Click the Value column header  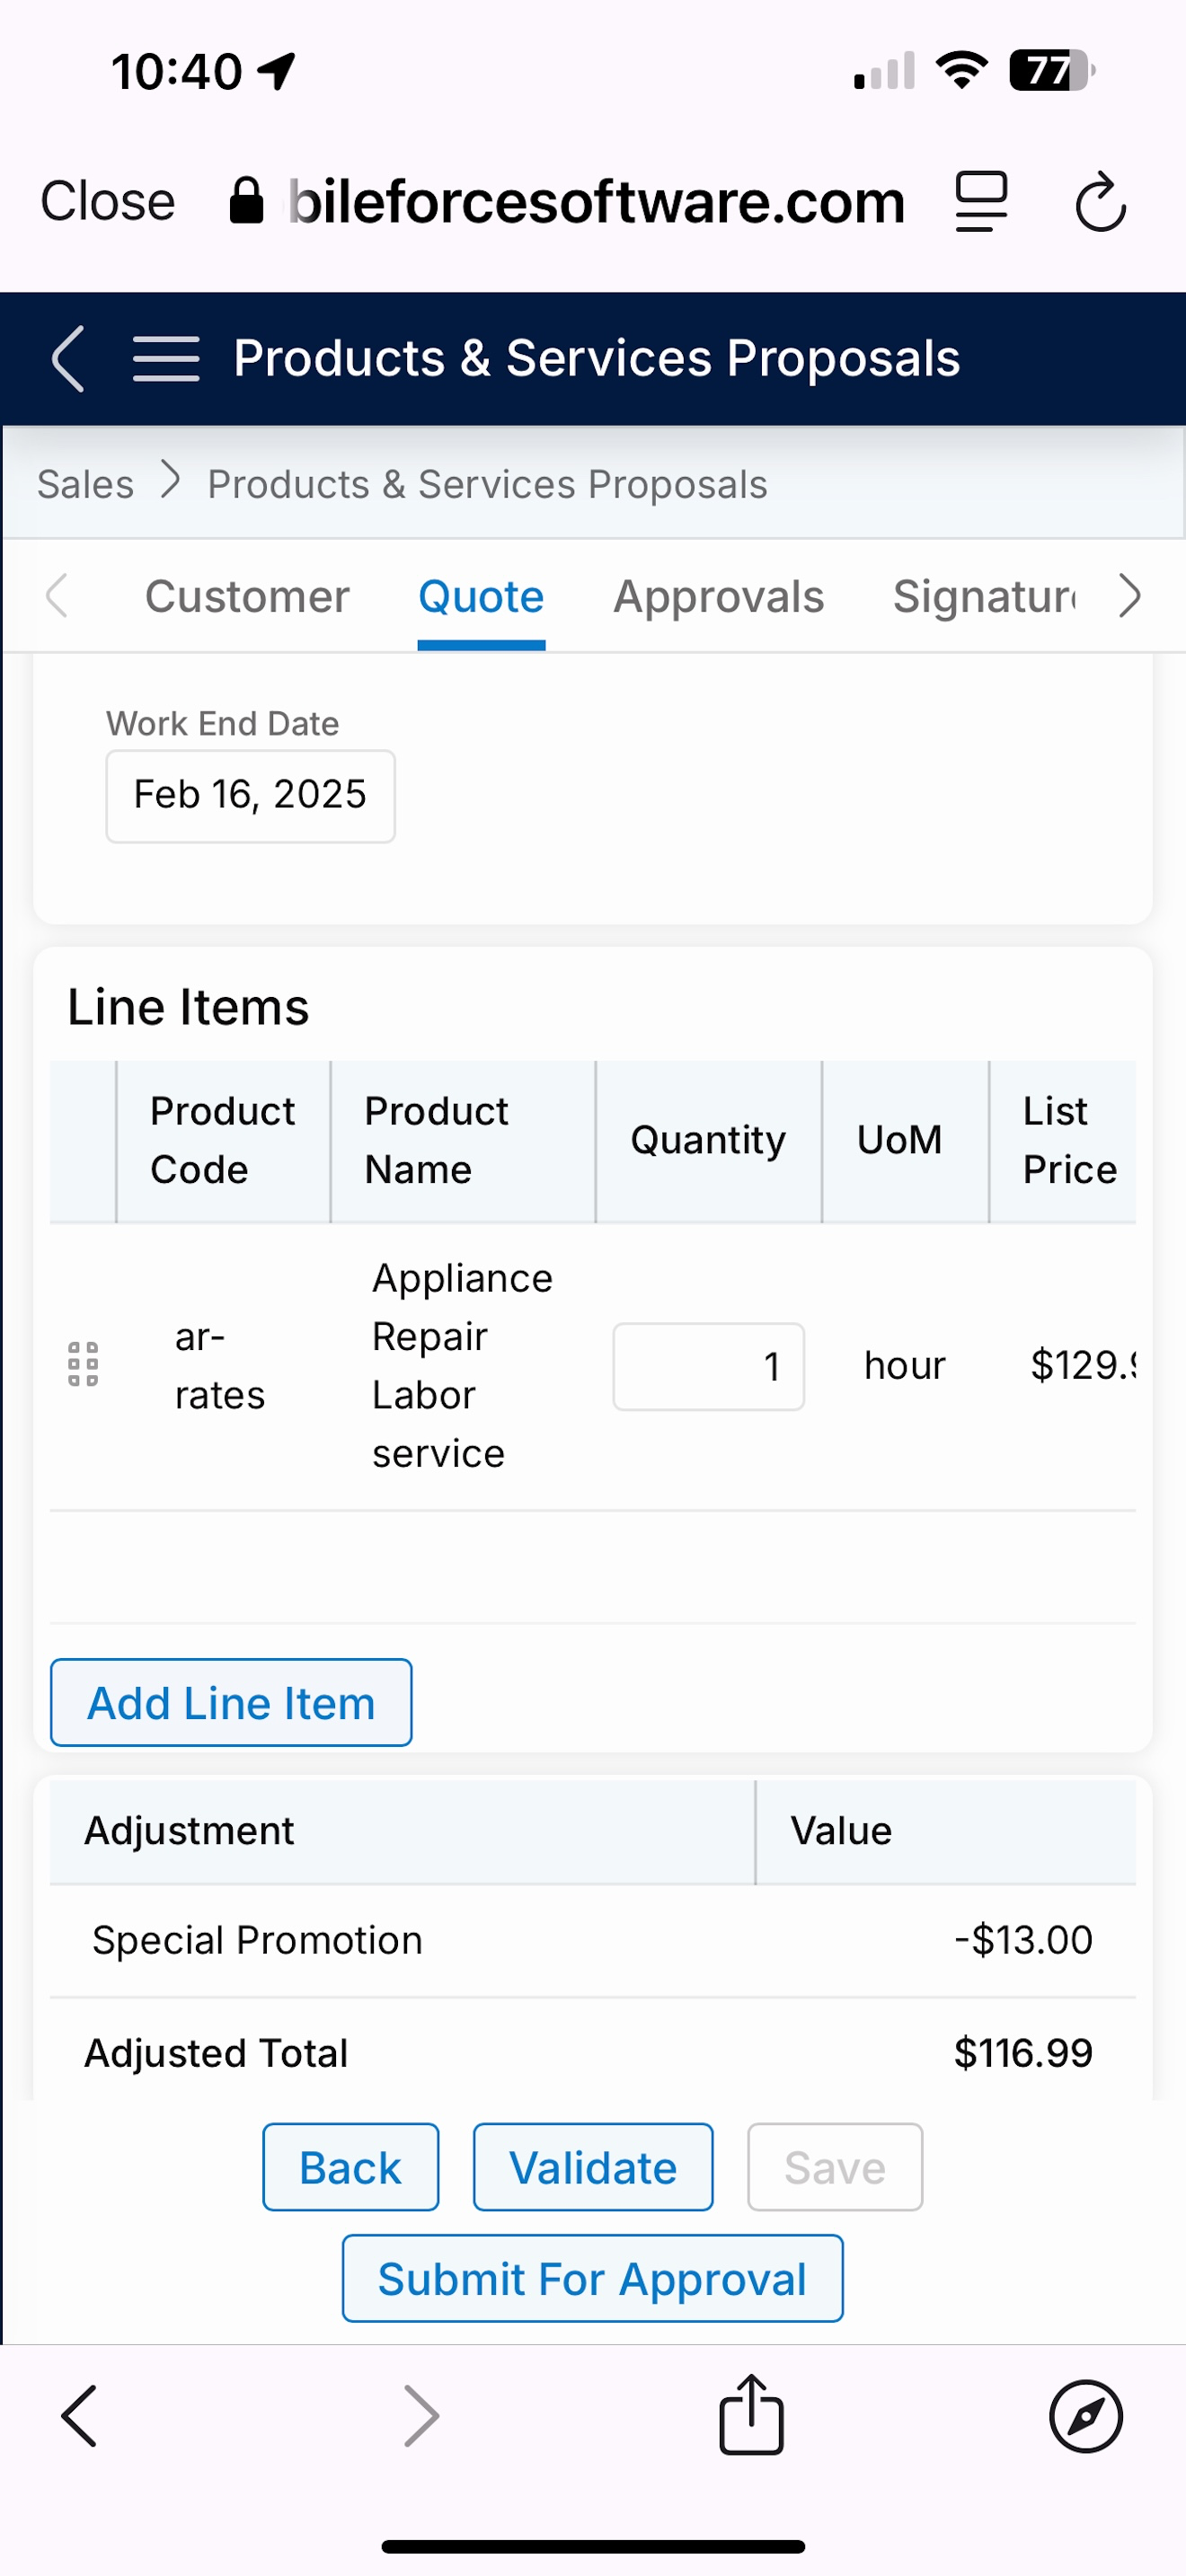click(x=946, y=1832)
